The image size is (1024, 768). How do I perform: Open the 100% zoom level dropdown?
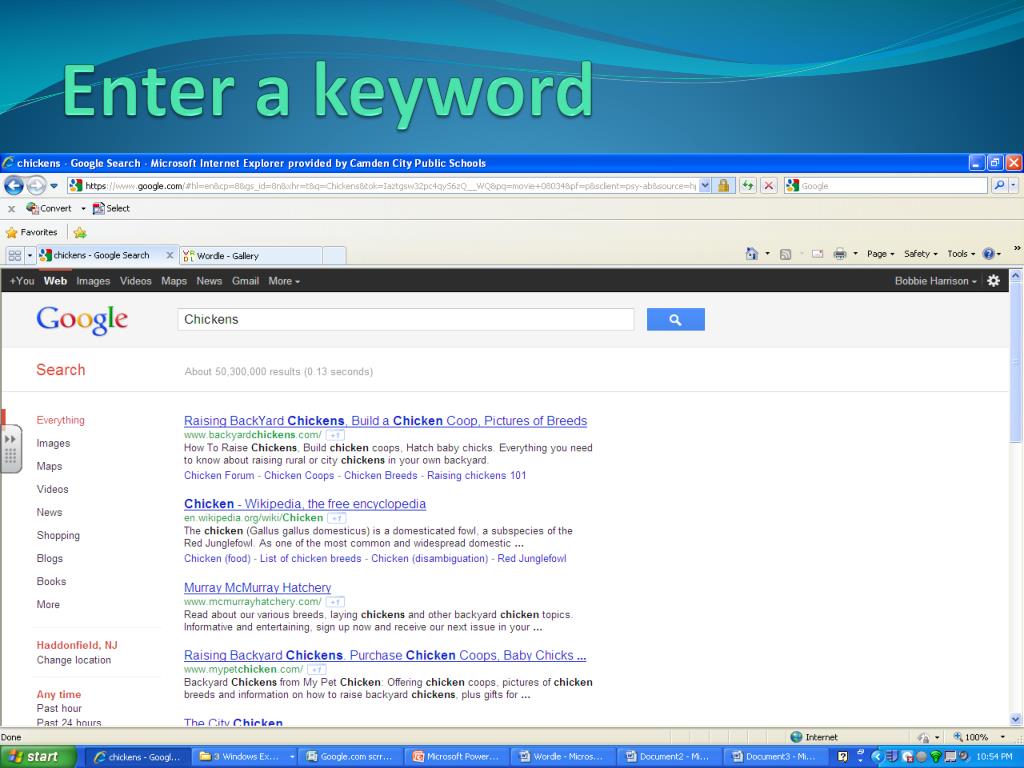(1002, 737)
